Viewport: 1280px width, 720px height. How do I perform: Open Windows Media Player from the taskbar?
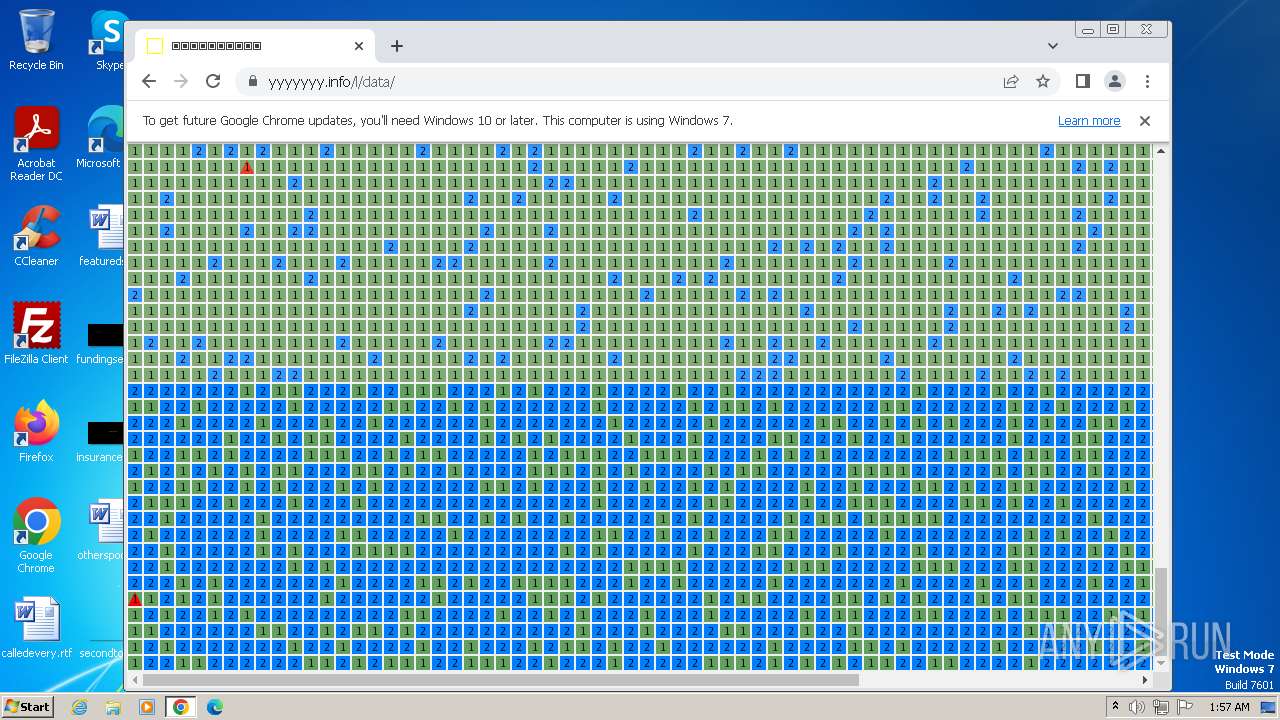tap(147, 707)
